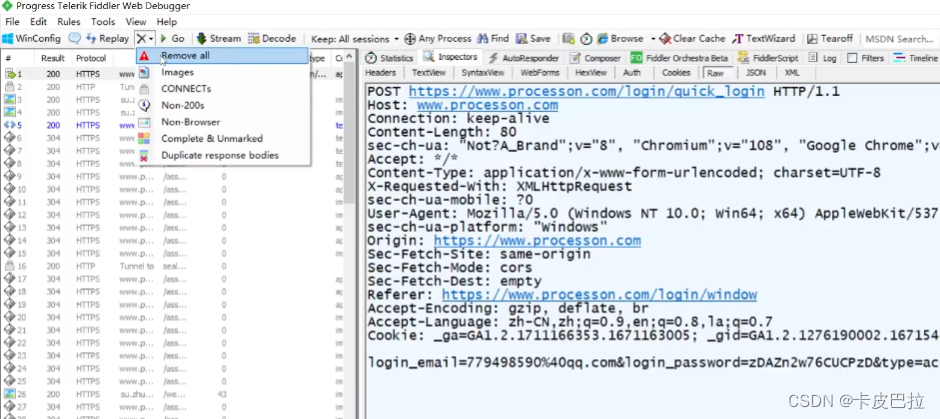940x419 pixels.
Task: Click Clear Cache in toolbar
Action: pos(692,38)
